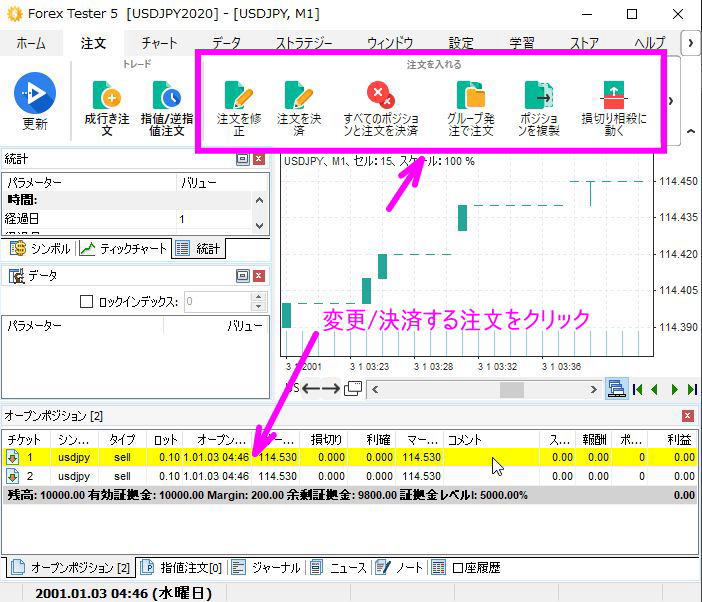
Task: Sort by チケット column header
Action: [x=26, y=440]
